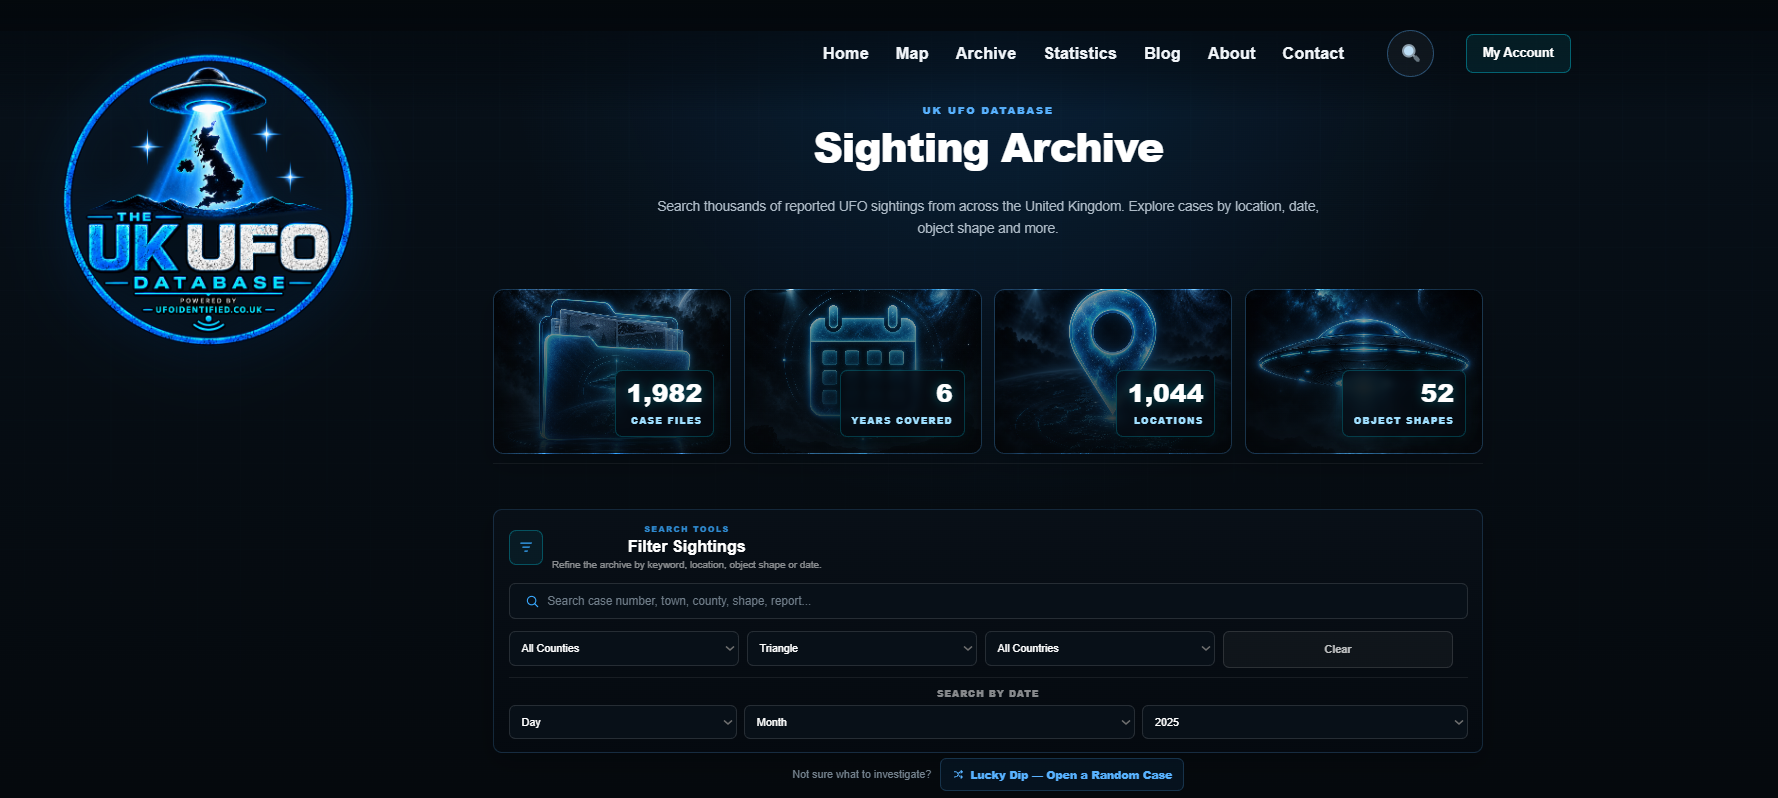Click the 'Not sure what to investigate?' text
The image size is (1778, 798).
[861, 774]
